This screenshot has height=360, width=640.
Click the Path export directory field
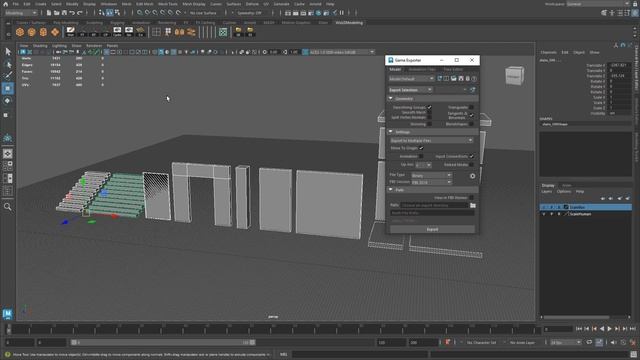point(434,205)
